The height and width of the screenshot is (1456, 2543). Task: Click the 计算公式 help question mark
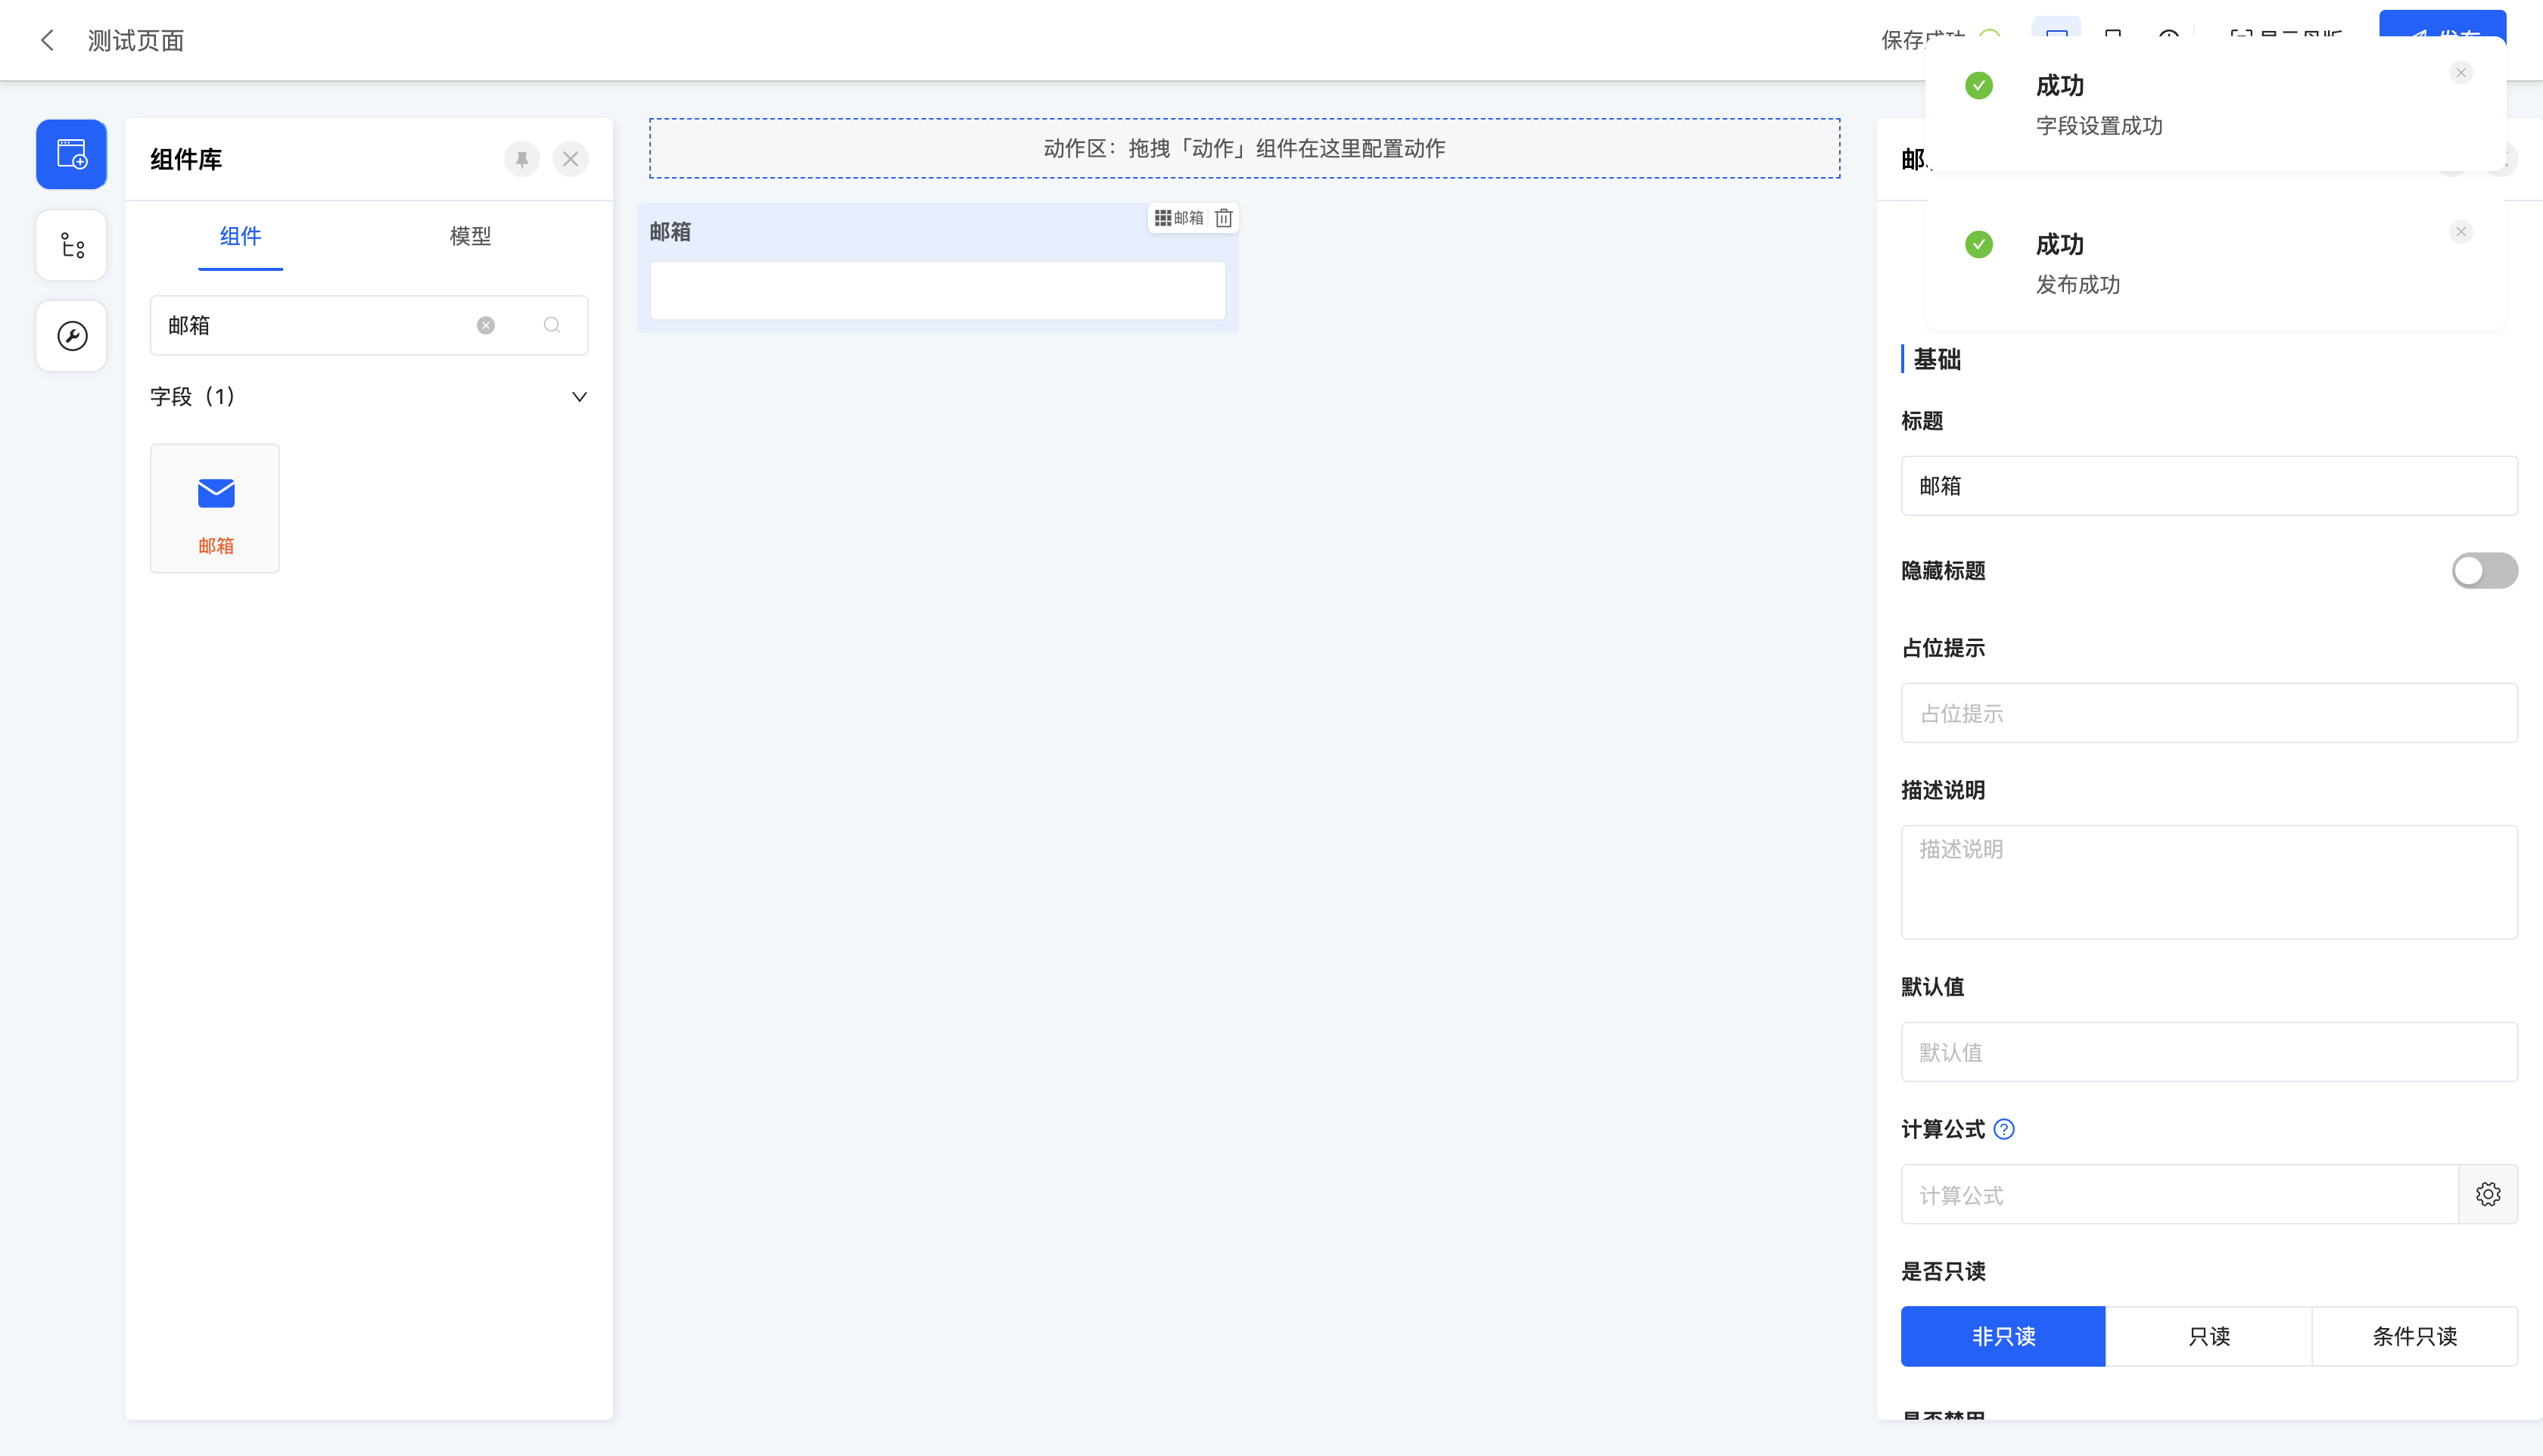point(2004,1129)
